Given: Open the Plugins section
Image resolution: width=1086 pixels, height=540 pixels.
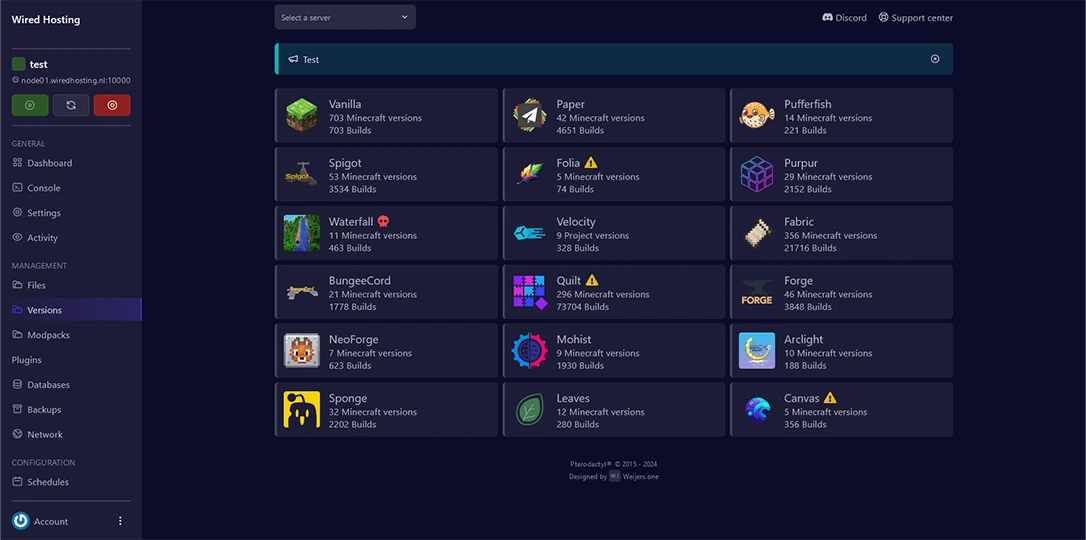Looking at the screenshot, I should (26, 359).
